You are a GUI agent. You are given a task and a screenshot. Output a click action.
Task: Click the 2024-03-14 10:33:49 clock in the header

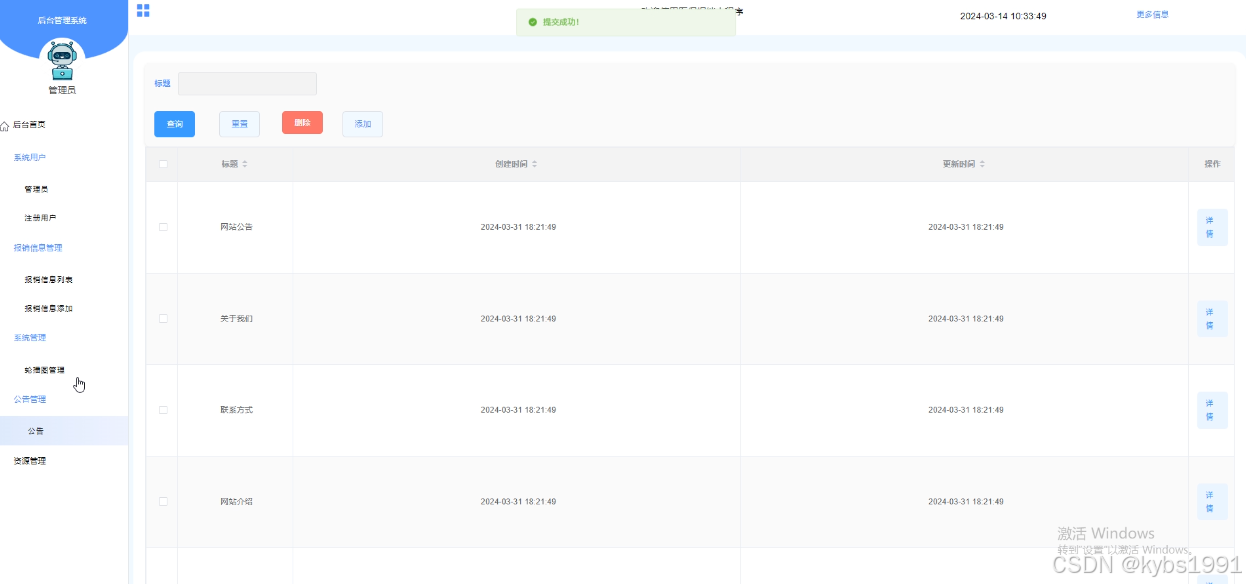pos(1003,16)
